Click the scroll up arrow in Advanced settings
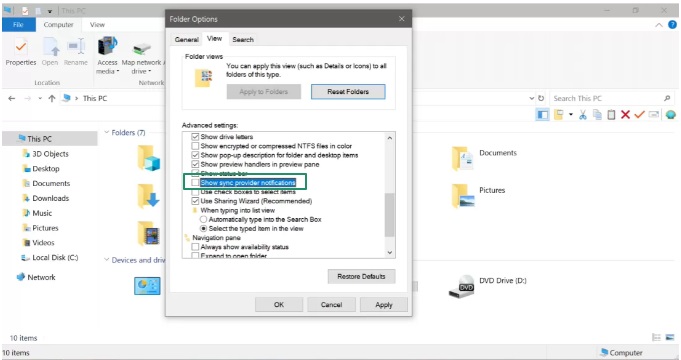The width and height of the screenshot is (681, 360). [390, 138]
